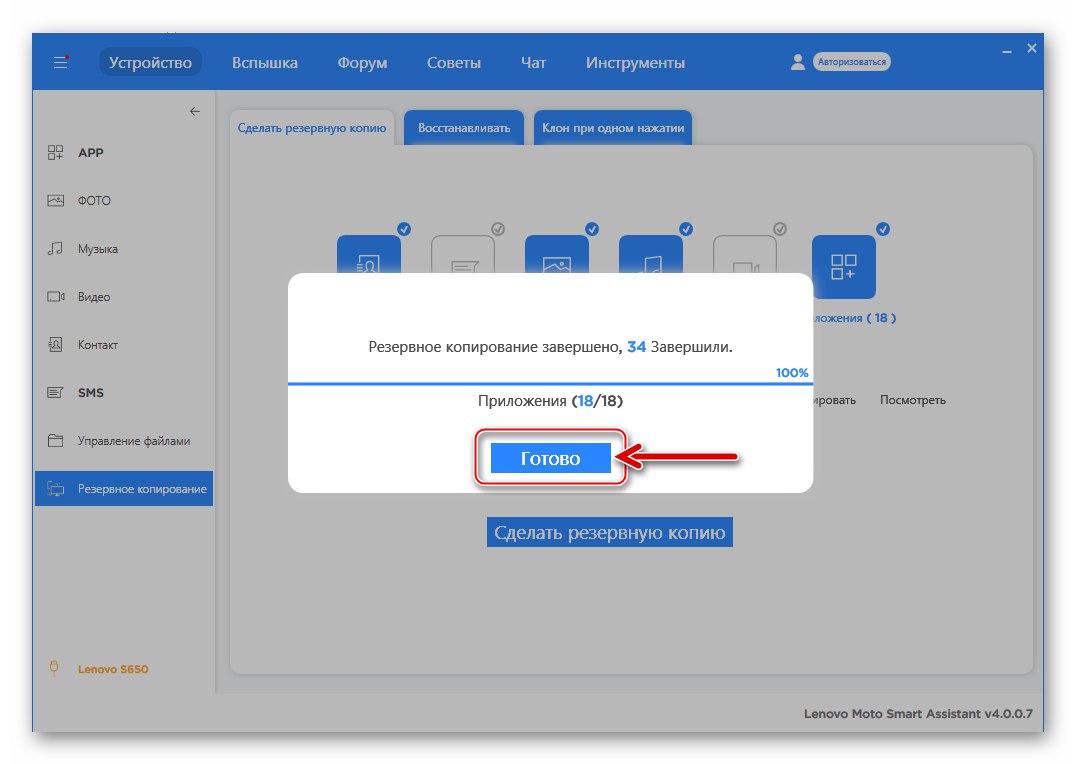Click the SMS message icon in sidebar

[x=55, y=393]
